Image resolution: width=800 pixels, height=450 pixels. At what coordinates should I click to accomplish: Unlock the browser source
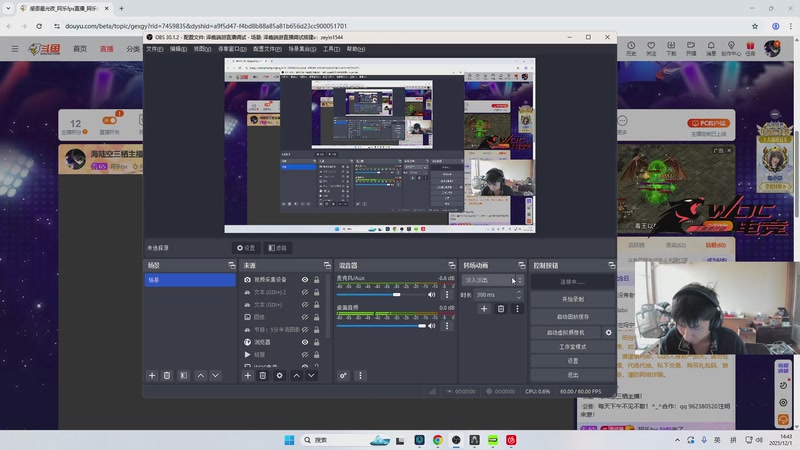(316, 342)
